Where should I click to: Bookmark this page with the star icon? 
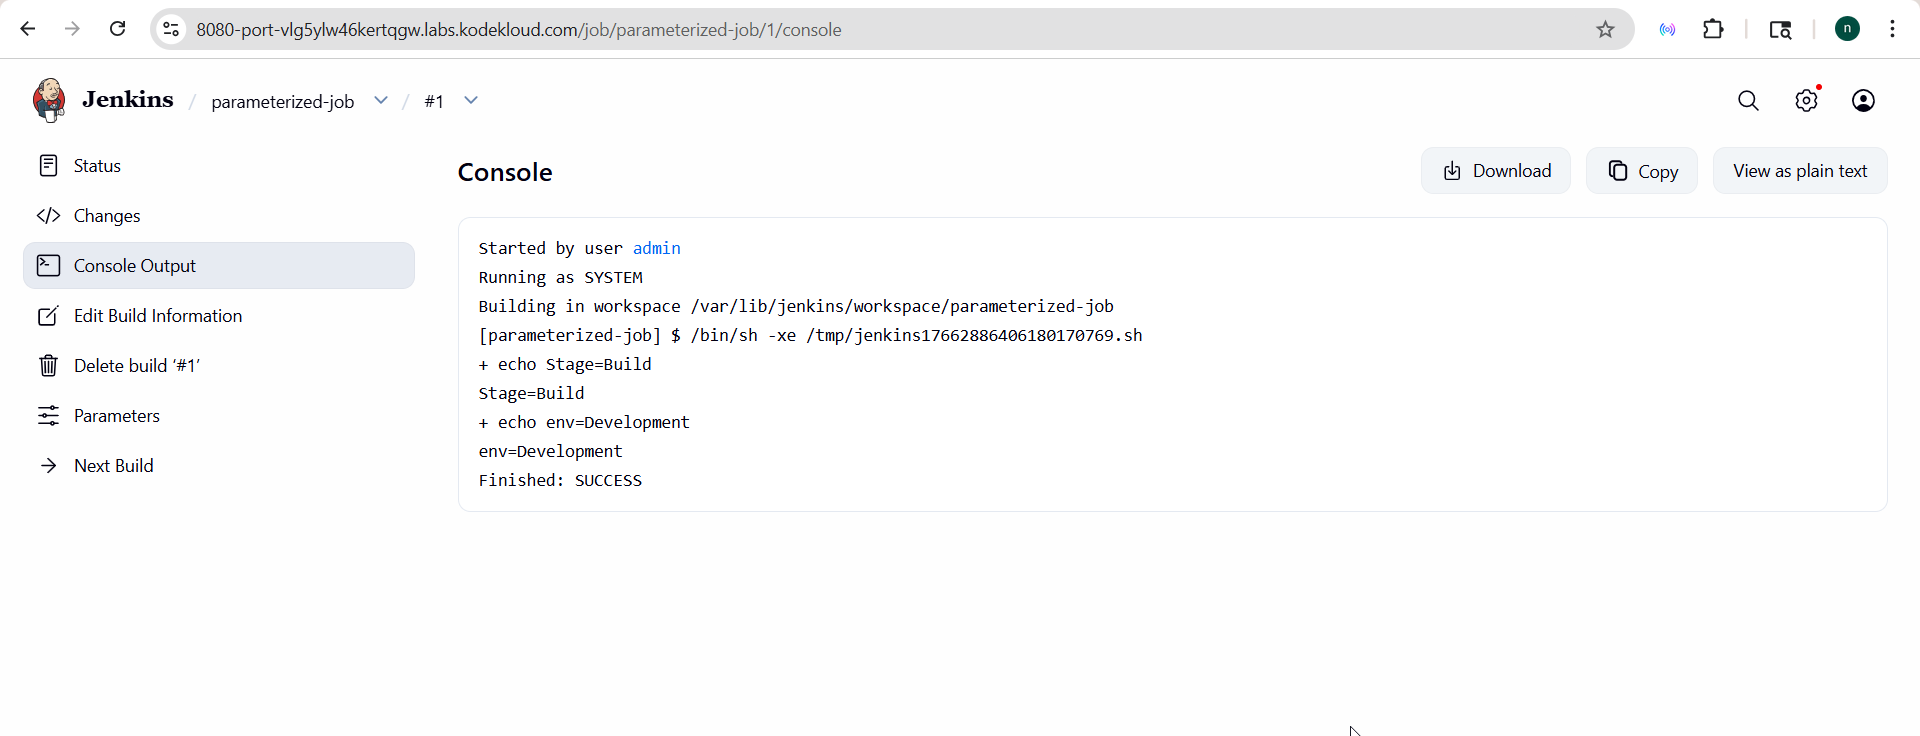[x=1606, y=30]
